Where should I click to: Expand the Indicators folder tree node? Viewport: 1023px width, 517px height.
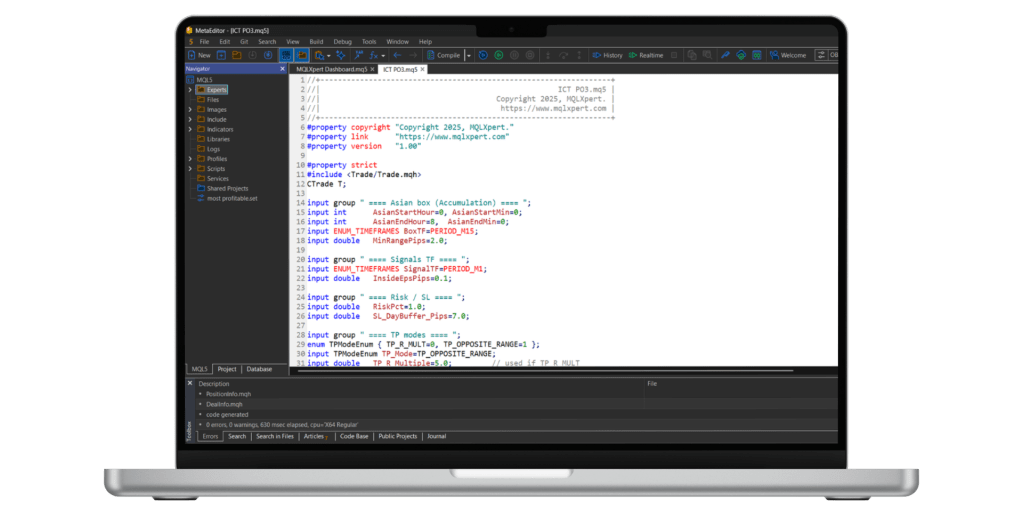click(x=190, y=129)
